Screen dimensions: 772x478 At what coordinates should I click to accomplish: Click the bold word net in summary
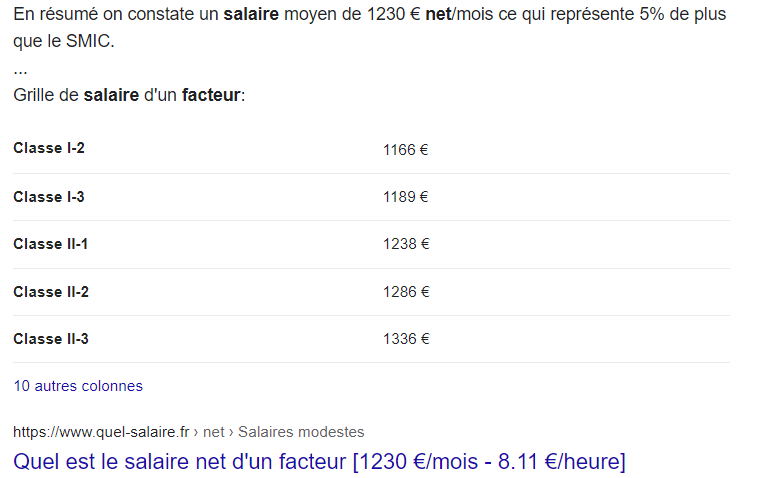click(x=438, y=14)
